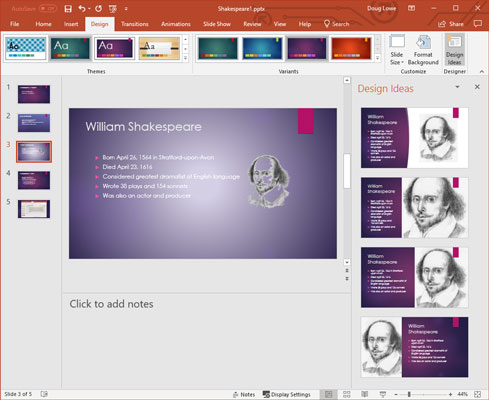Open the Transitions ribbon tab

pyautogui.click(x=135, y=24)
